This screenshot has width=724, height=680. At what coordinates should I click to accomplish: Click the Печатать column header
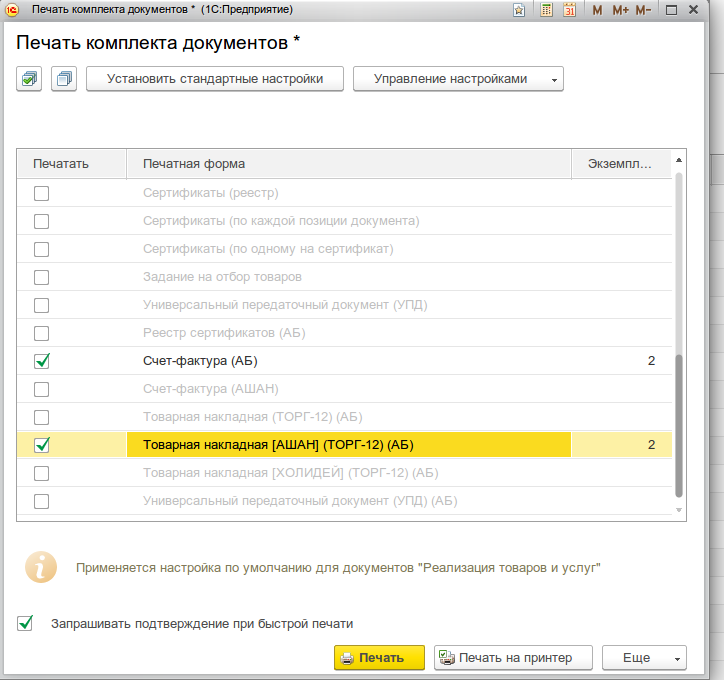[x=70, y=163]
